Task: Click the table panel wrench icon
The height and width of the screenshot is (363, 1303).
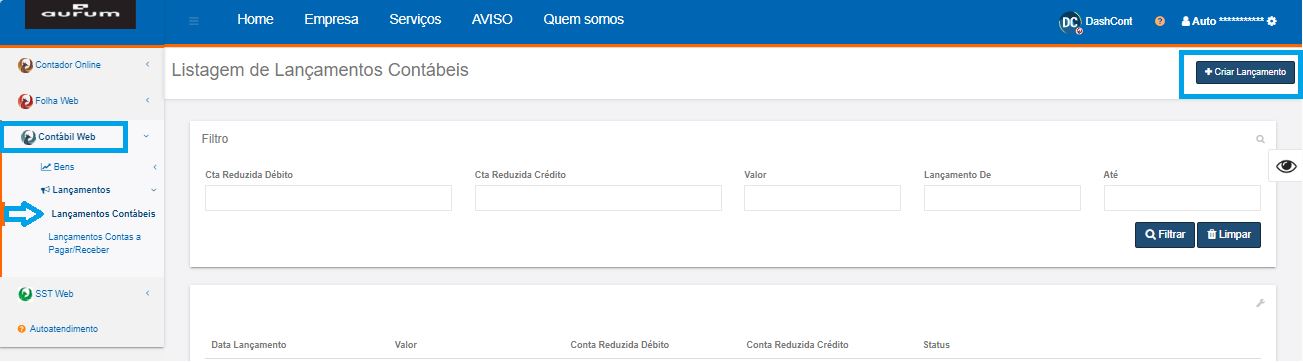Action: coord(1261,304)
